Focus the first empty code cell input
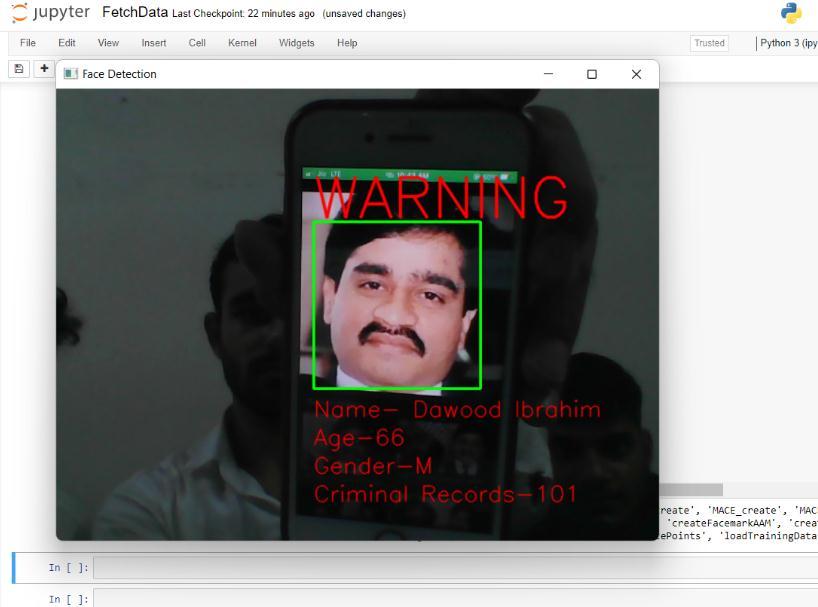This screenshot has width=818, height=607. tap(455, 567)
